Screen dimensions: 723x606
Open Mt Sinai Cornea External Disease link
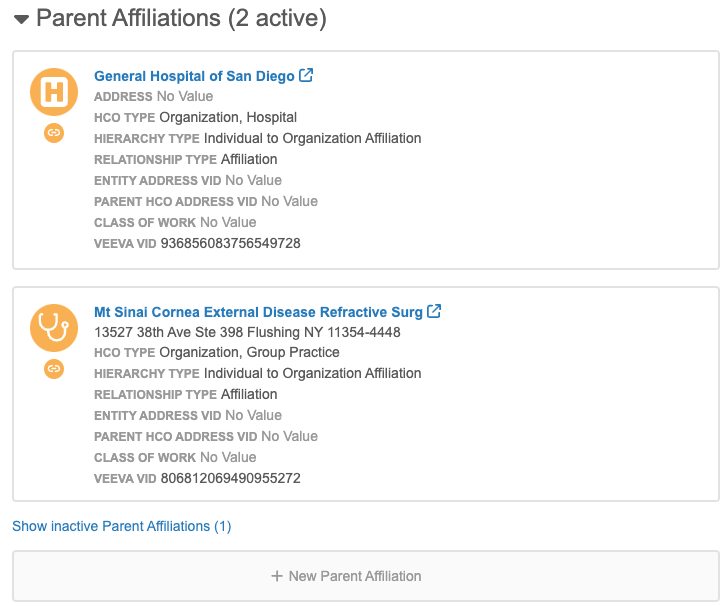pyautogui.click(x=258, y=312)
